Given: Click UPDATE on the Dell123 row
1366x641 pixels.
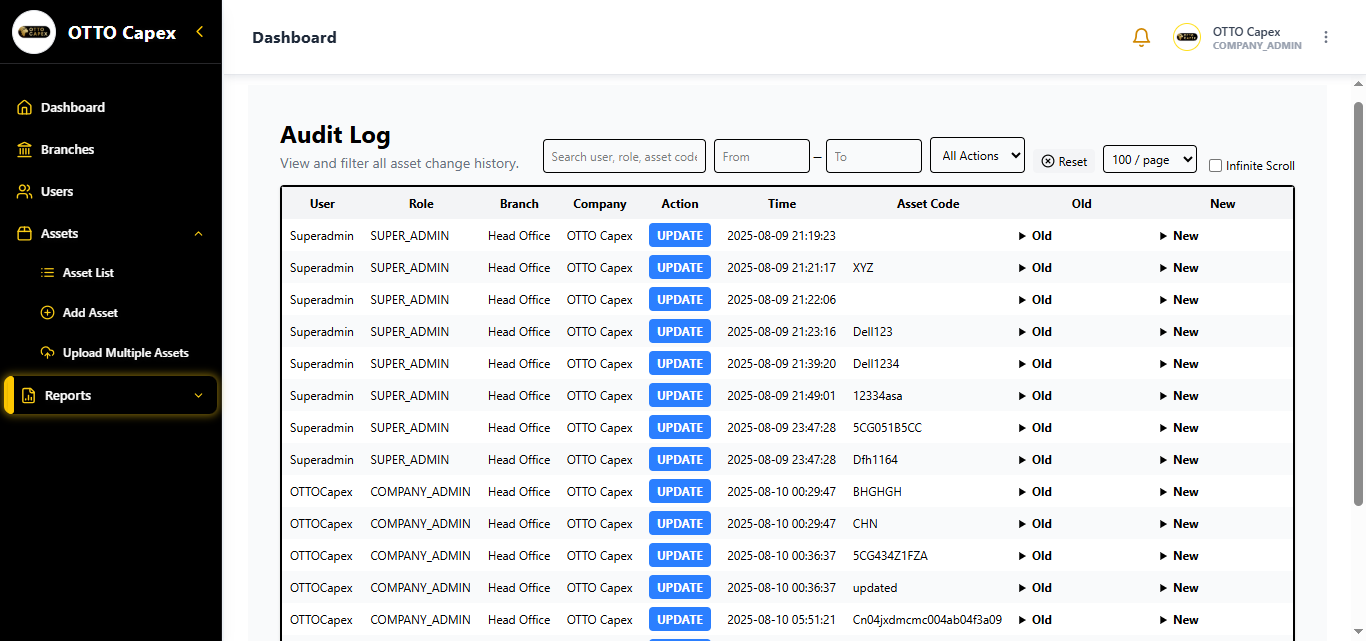Looking at the screenshot, I should click(x=679, y=331).
